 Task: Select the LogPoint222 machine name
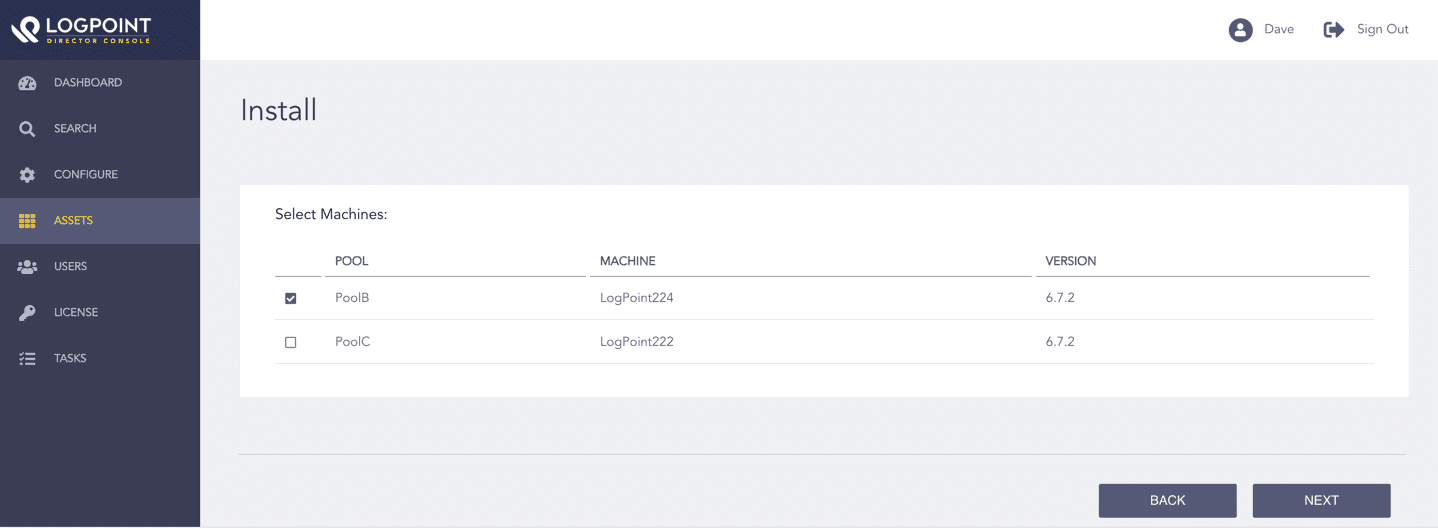[637, 342]
